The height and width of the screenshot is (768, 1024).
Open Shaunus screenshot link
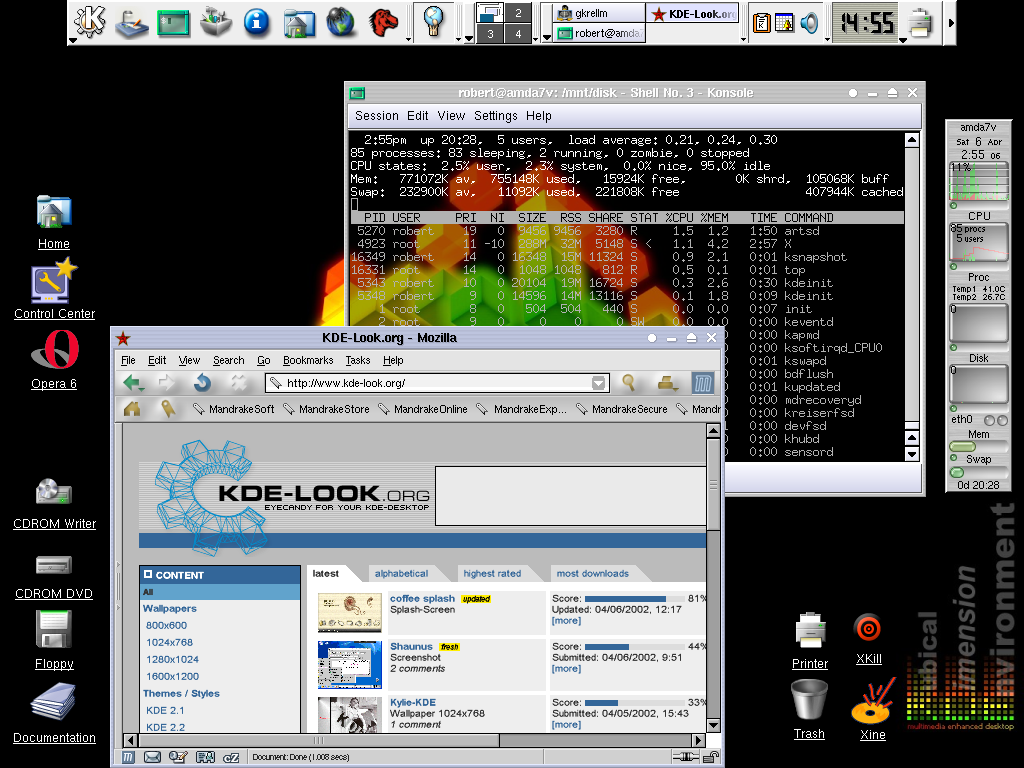coord(411,647)
